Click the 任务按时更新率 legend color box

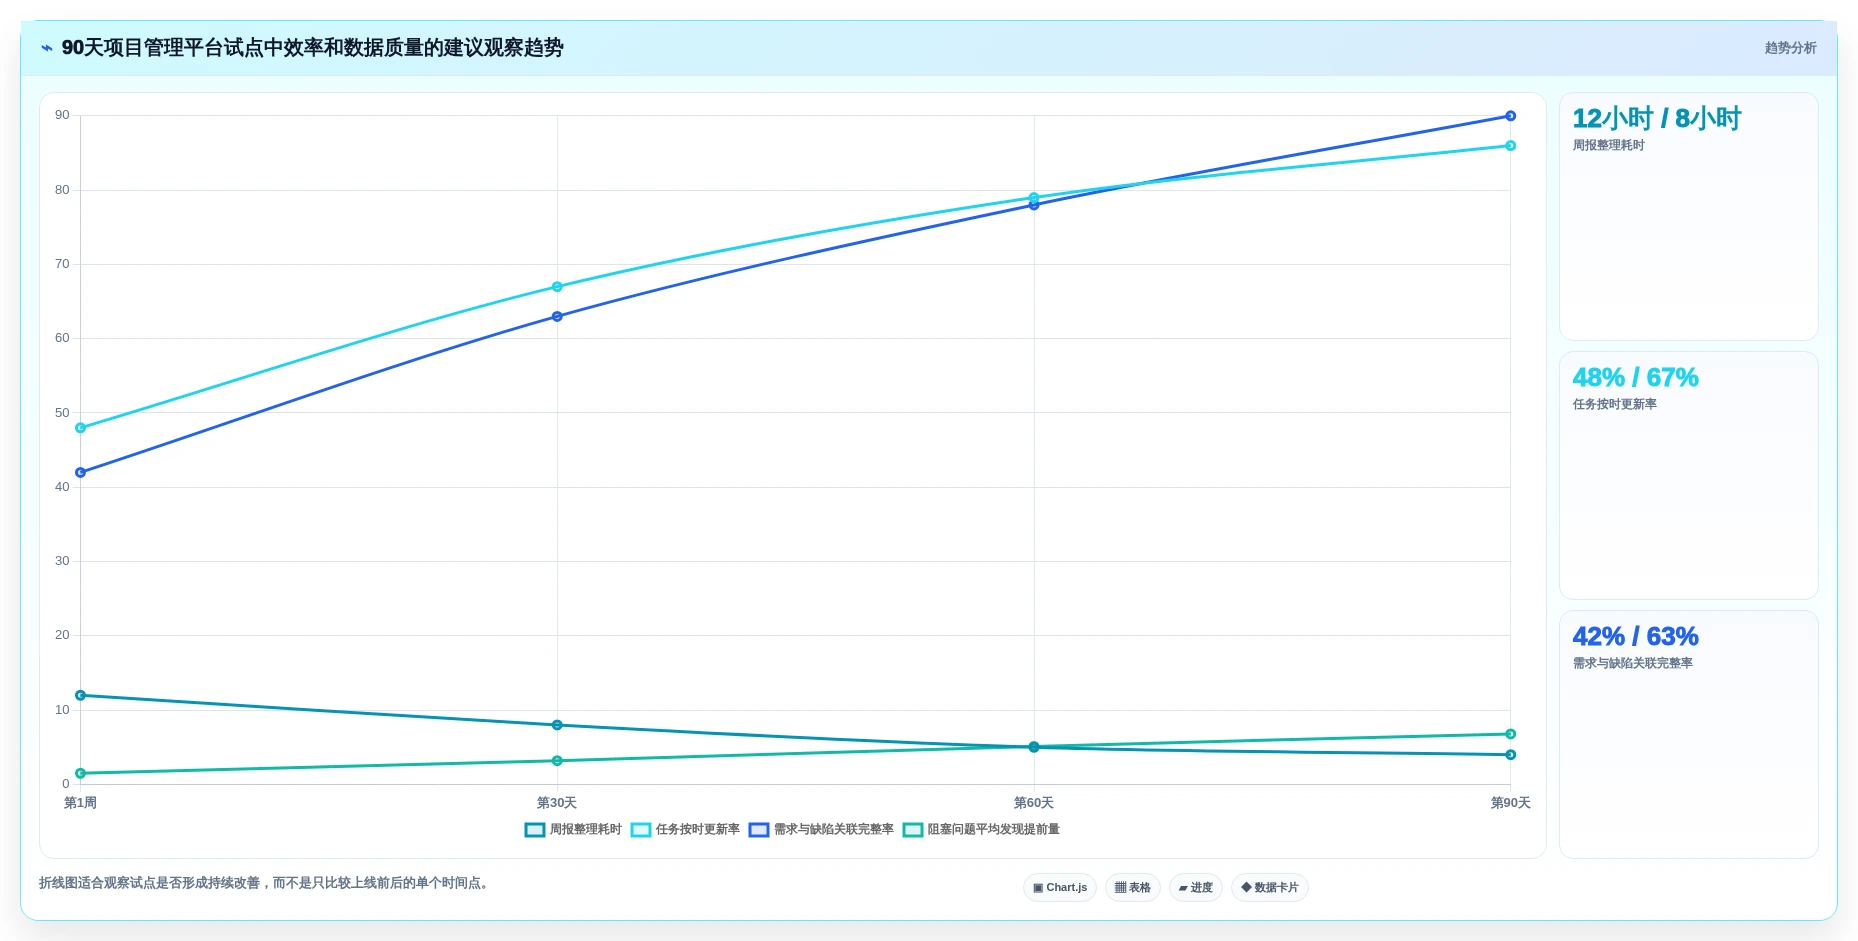pos(641,830)
